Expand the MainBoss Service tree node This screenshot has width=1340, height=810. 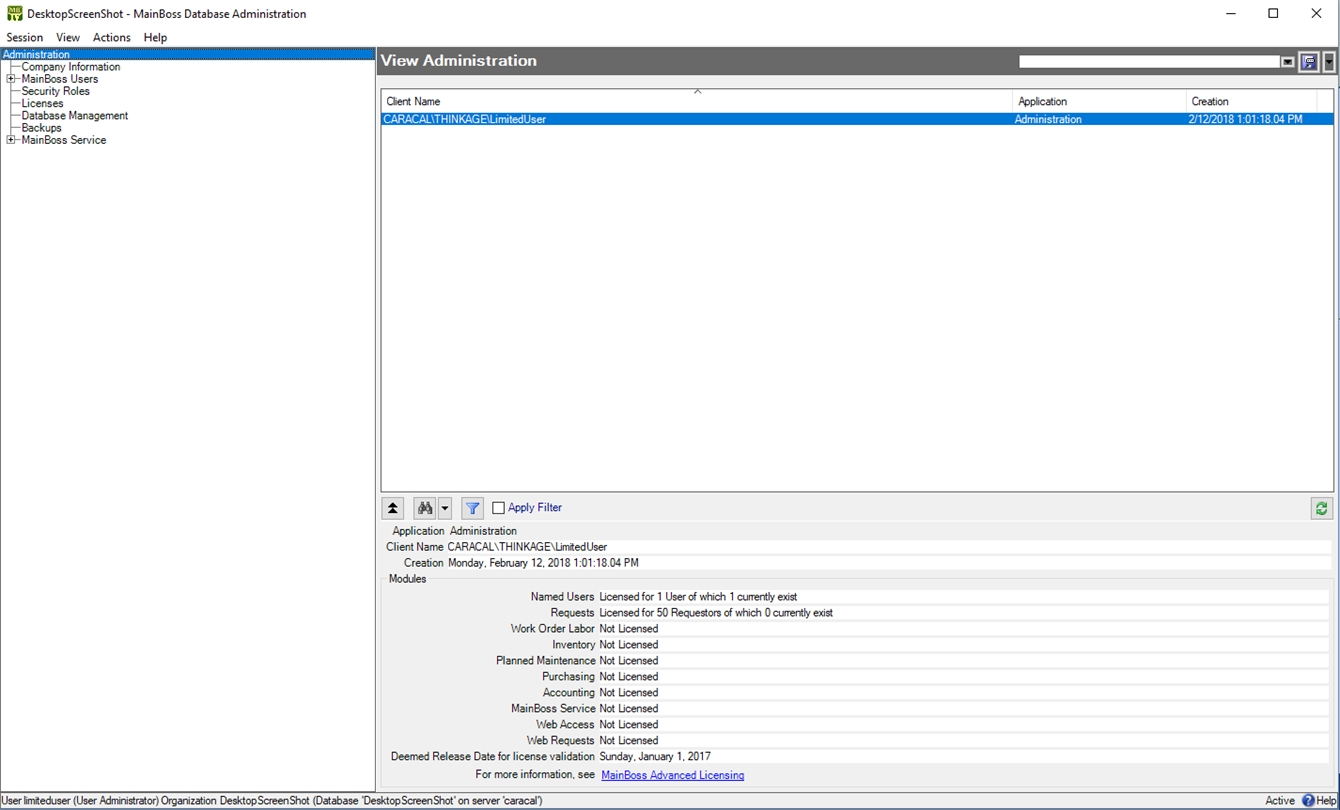coord(11,140)
